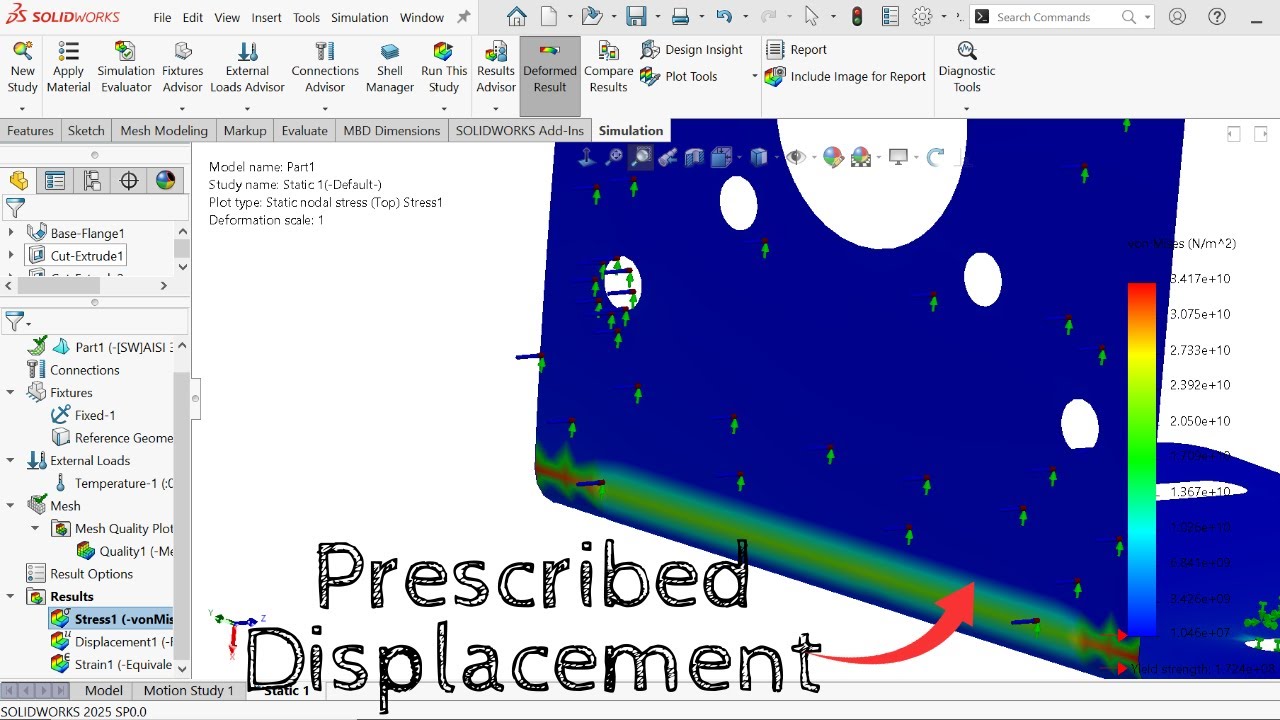Open the Plot Tools dropdown arrow
The width and height of the screenshot is (1280, 720).
[754, 77]
